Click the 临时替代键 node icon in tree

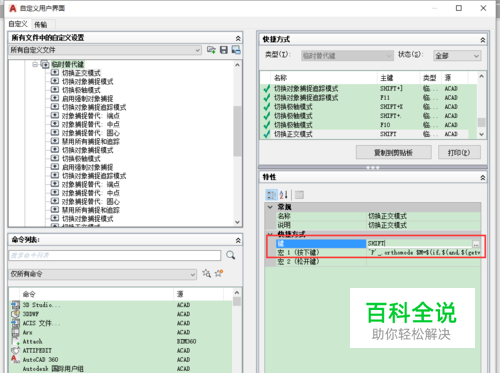pyautogui.click(x=45, y=64)
